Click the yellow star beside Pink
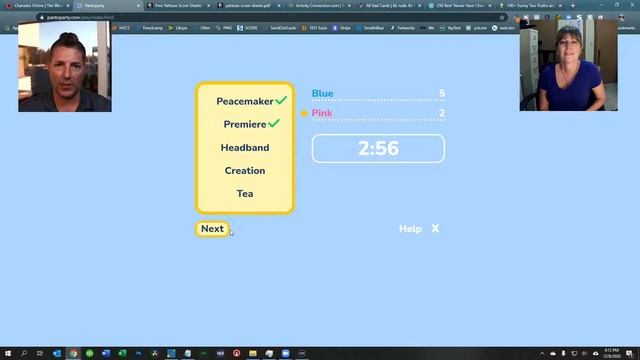Image resolution: width=640 pixels, height=360 pixels. (x=304, y=113)
